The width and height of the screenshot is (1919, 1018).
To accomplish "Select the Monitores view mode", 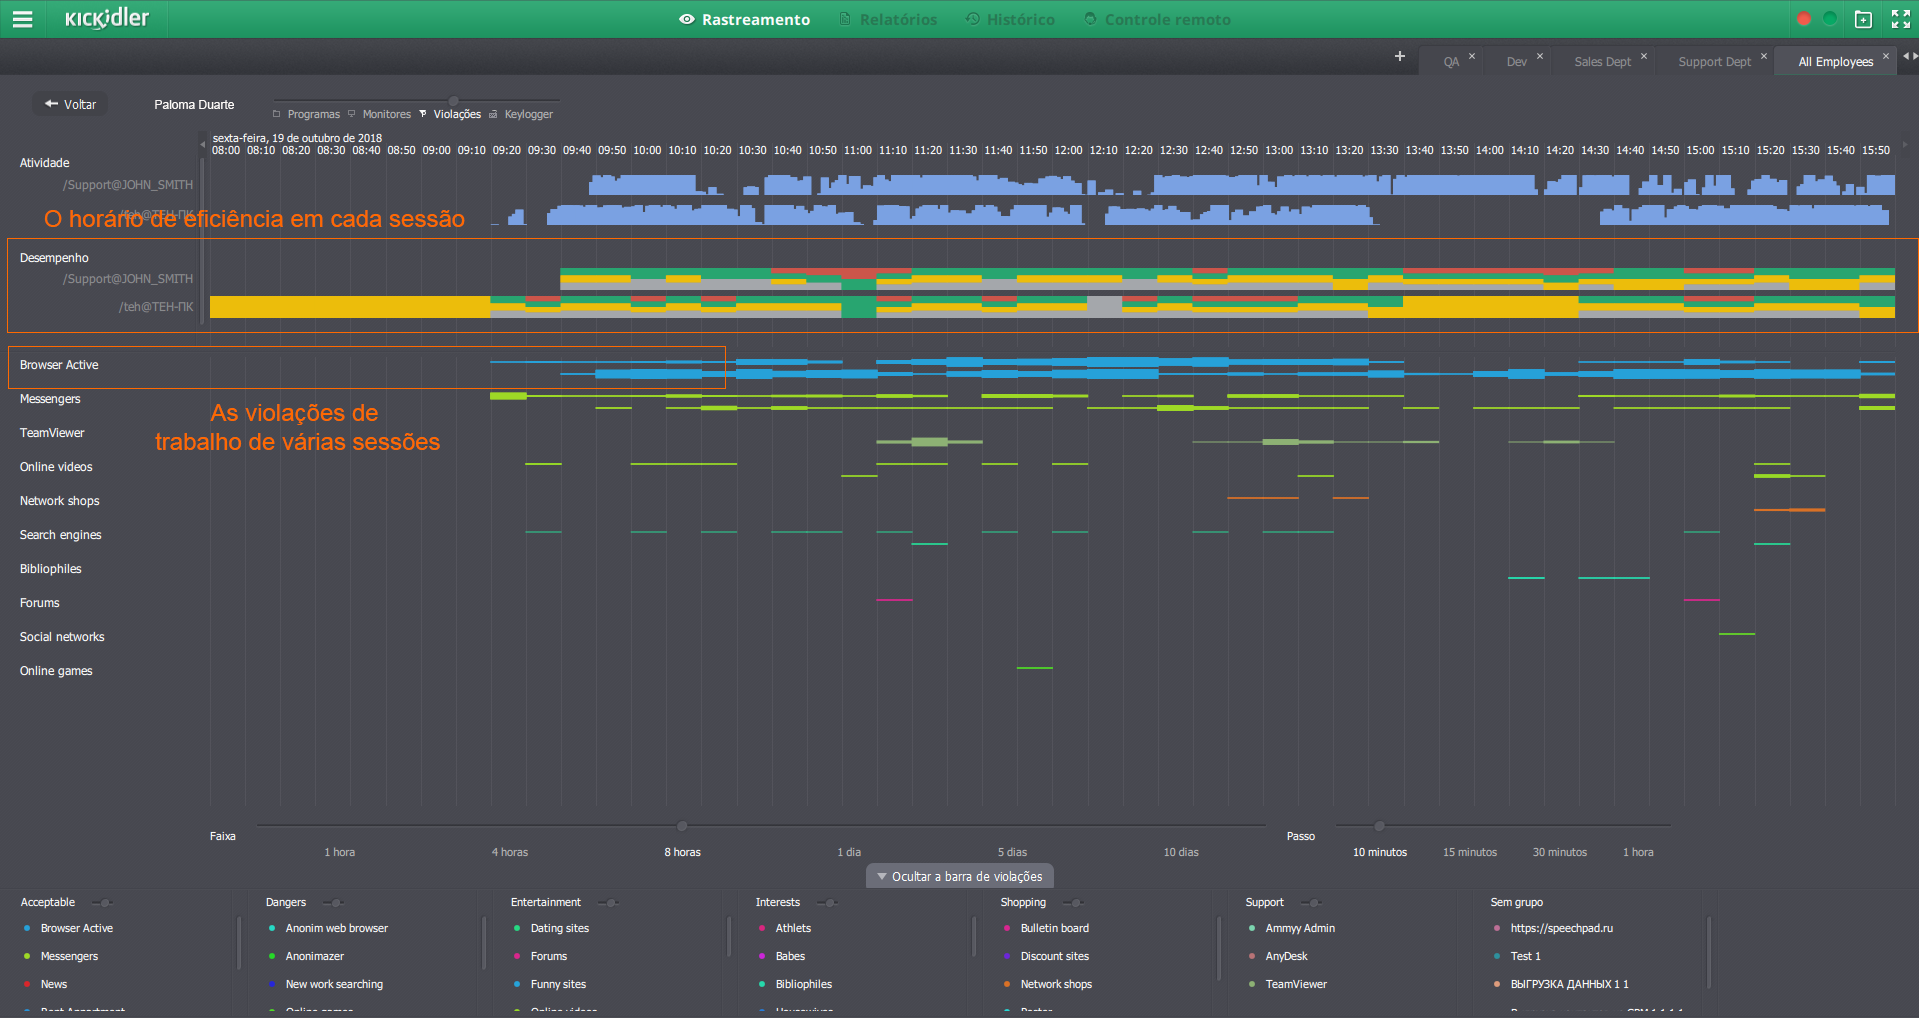I will 379,114.
